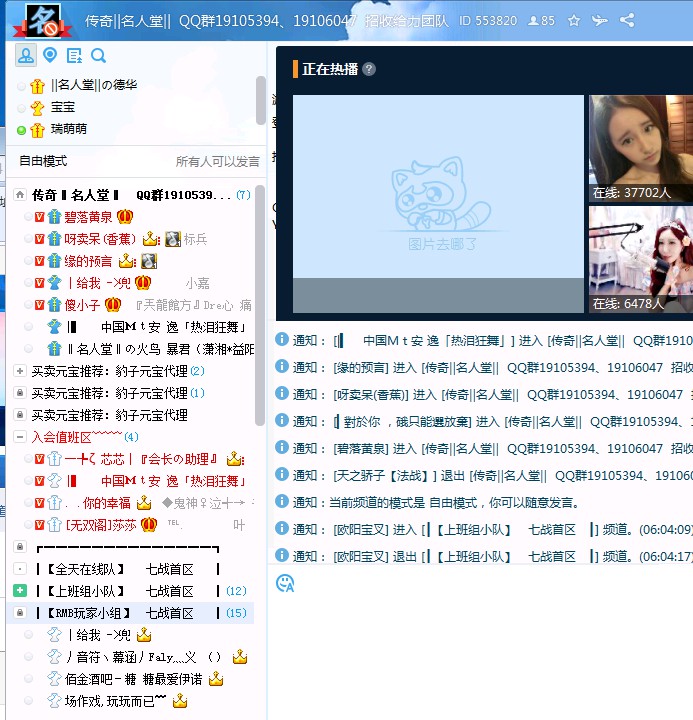Image resolution: width=693 pixels, height=720 pixels.
Task: Click the location pin icon
Action: [x=50, y=55]
